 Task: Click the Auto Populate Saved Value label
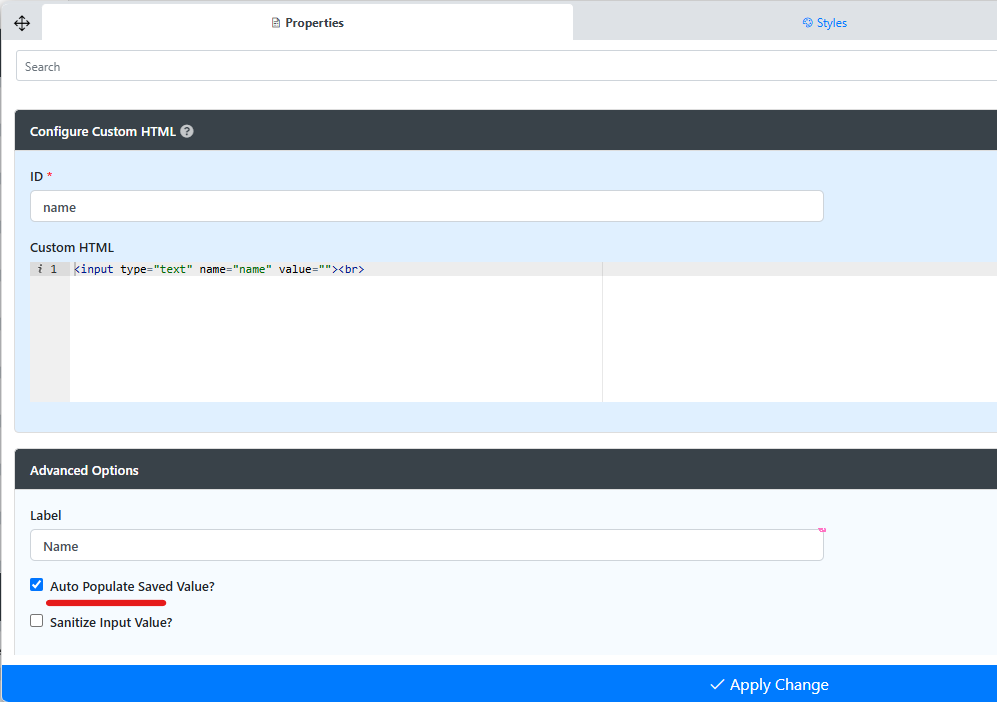132,586
